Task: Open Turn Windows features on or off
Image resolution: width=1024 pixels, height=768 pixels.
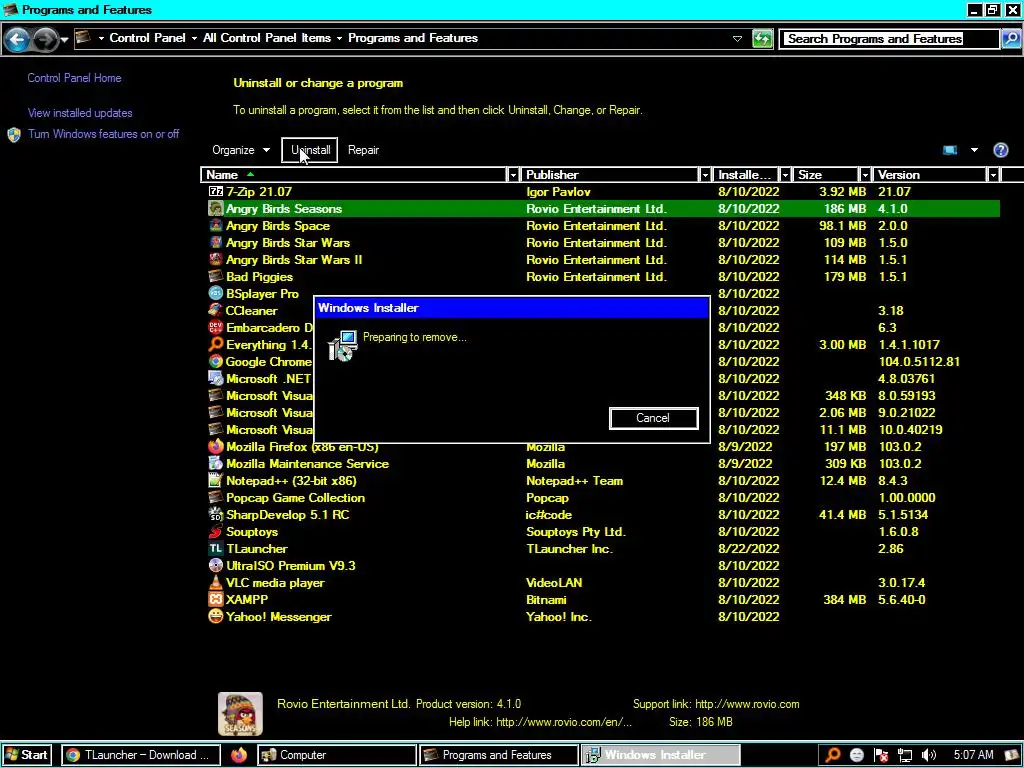Action: [103, 134]
